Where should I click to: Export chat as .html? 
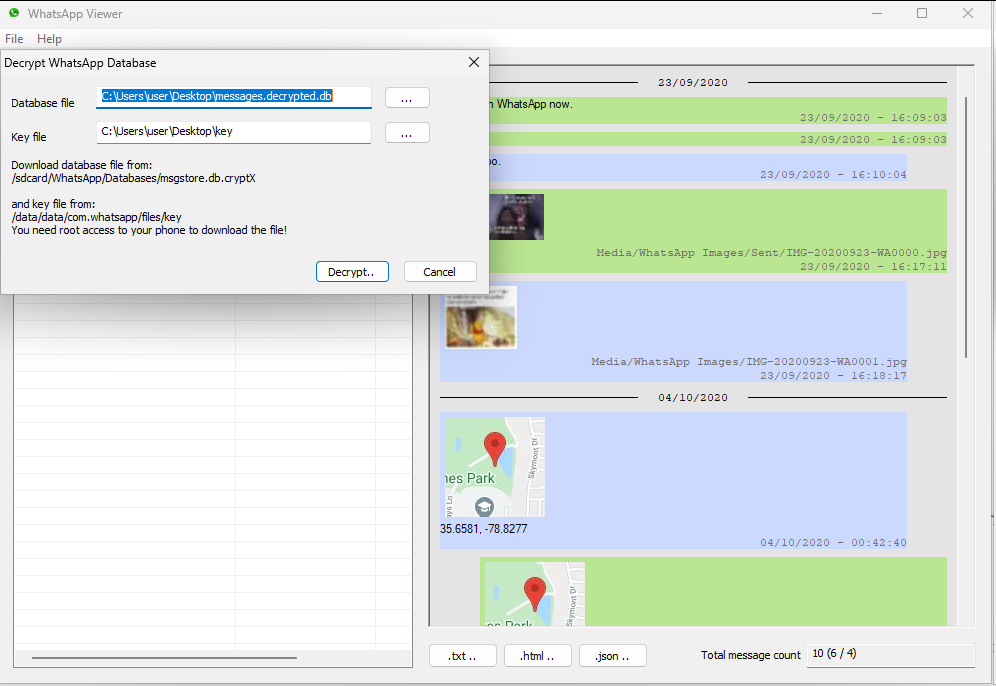pyautogui.click(x=537, y=656)
